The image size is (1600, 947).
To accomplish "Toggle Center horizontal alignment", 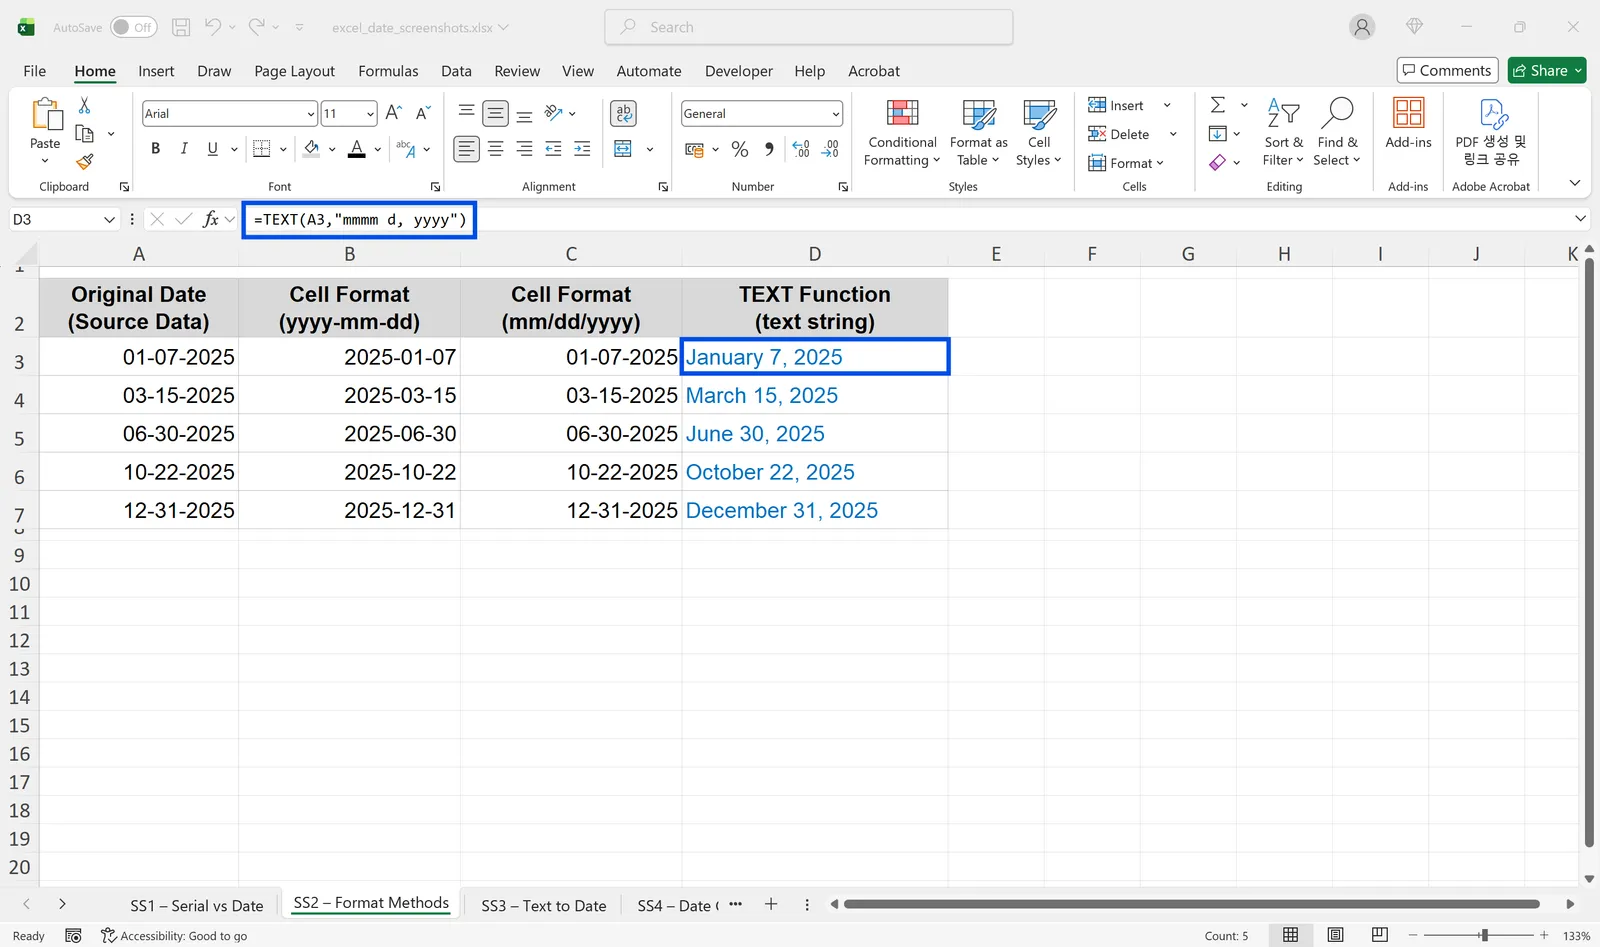I will tap(495, 149).
